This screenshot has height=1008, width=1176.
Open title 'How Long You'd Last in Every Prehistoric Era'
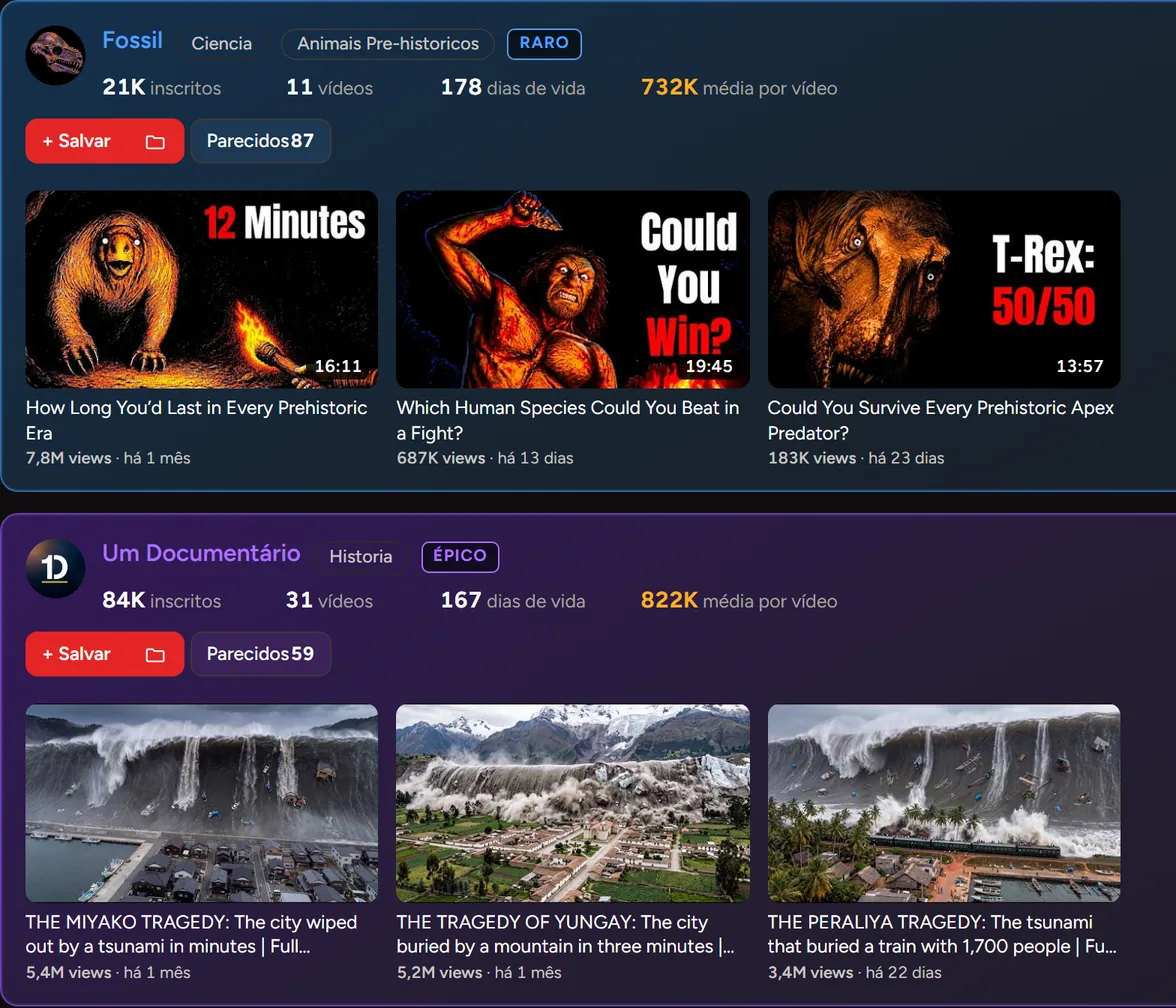(196, 420)
